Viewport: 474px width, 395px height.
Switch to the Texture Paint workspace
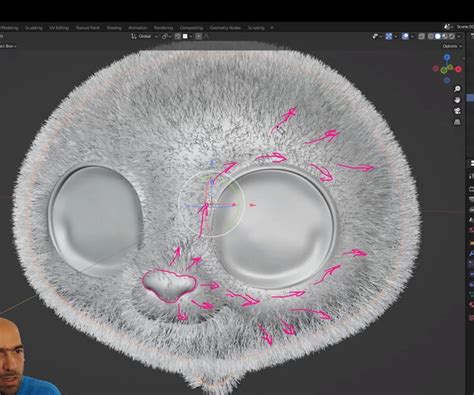(x=87, y=28)
